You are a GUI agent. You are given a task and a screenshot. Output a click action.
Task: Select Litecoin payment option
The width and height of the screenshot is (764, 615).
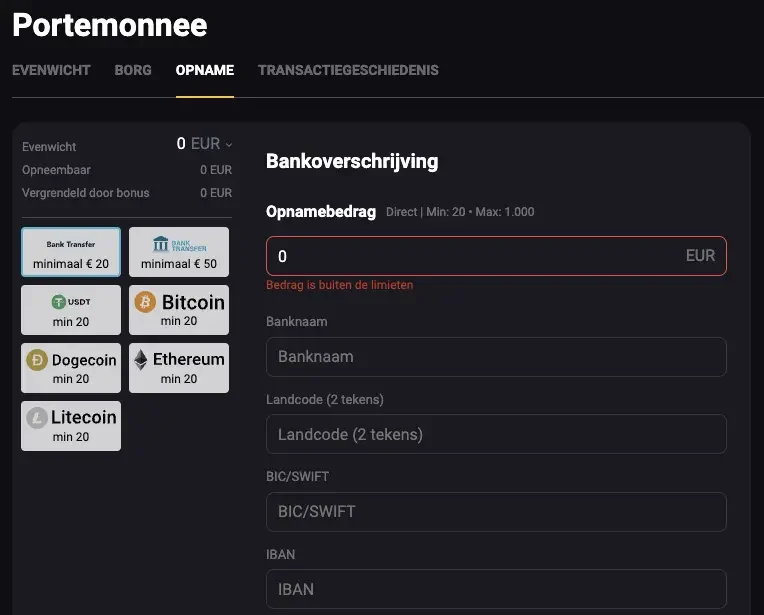(71, 426)
